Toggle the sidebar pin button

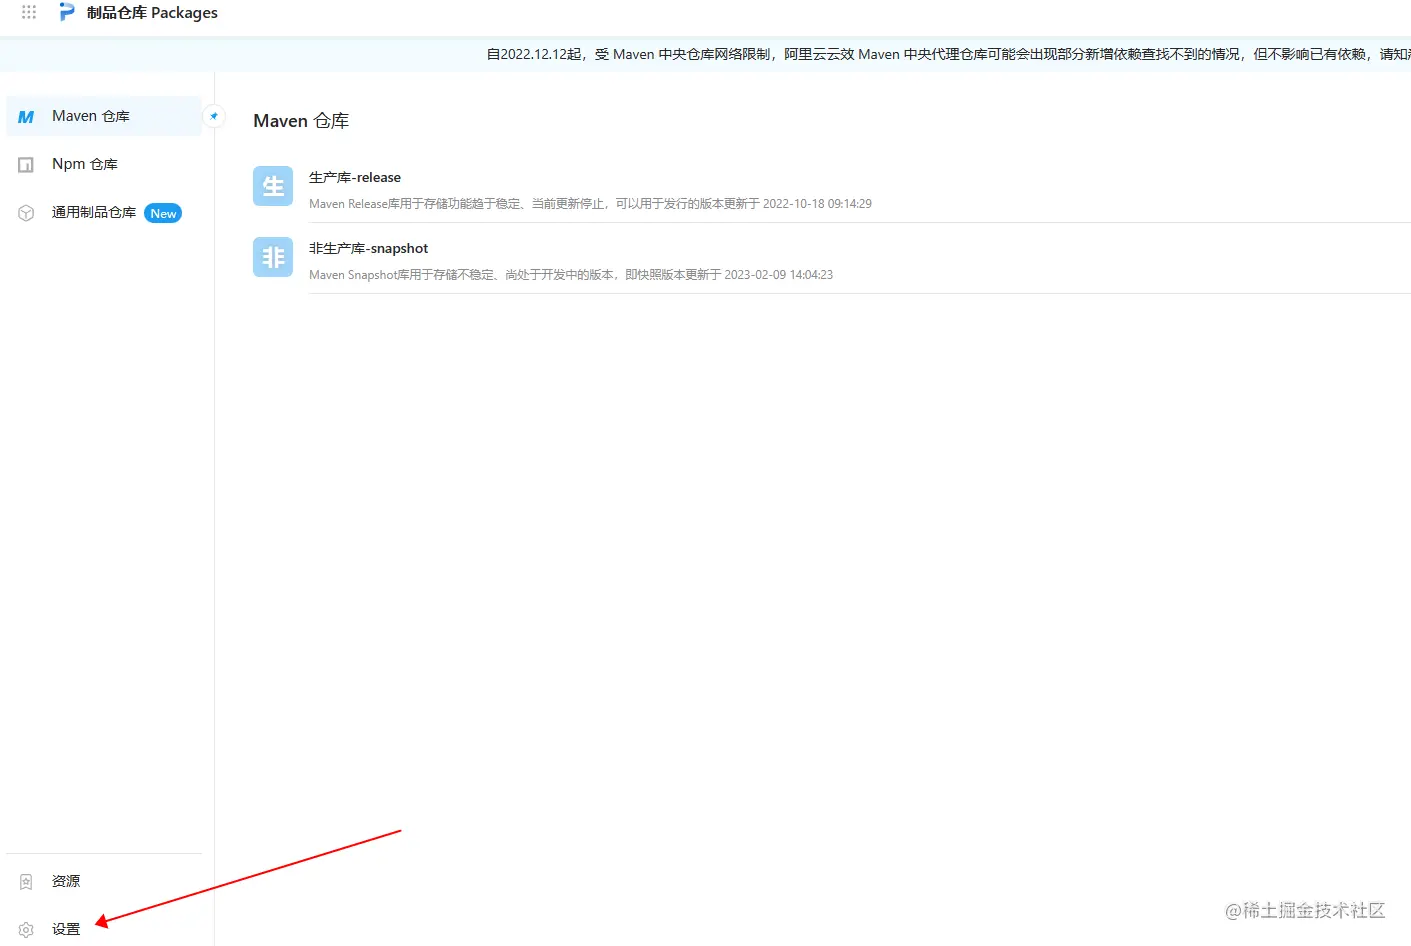[x=214, y=116]
